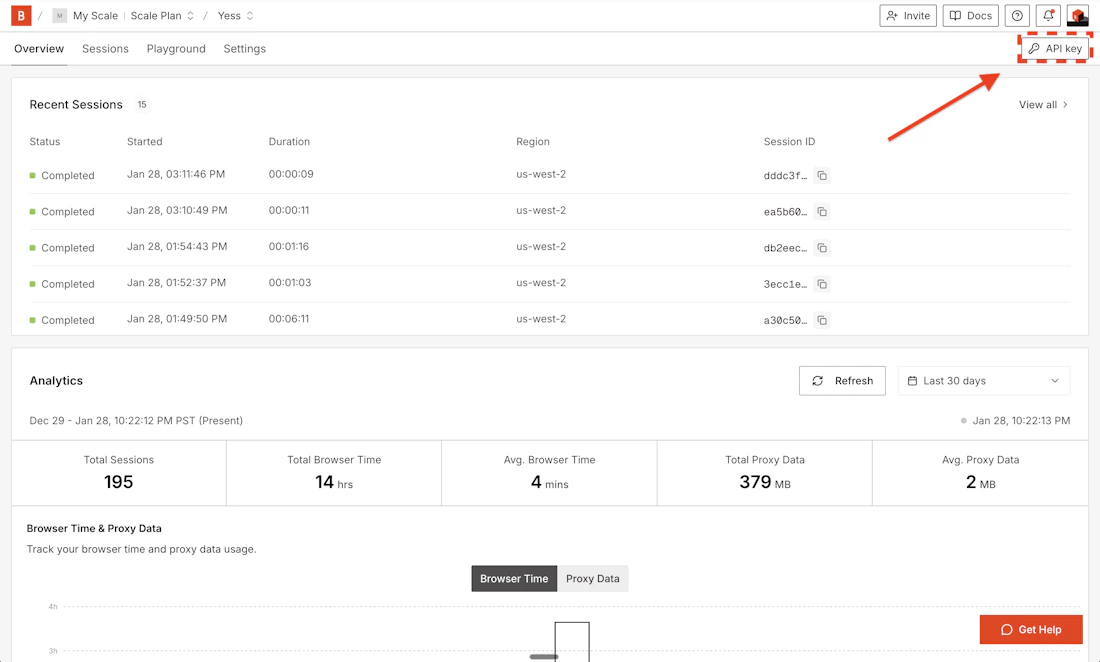
Task: Switch to the Sessions tab
Action: pos(105,48)
